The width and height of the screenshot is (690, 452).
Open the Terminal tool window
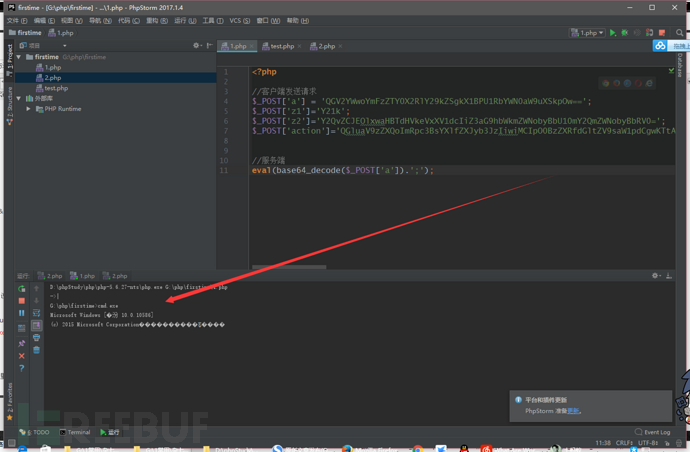[x=75, y=432]
